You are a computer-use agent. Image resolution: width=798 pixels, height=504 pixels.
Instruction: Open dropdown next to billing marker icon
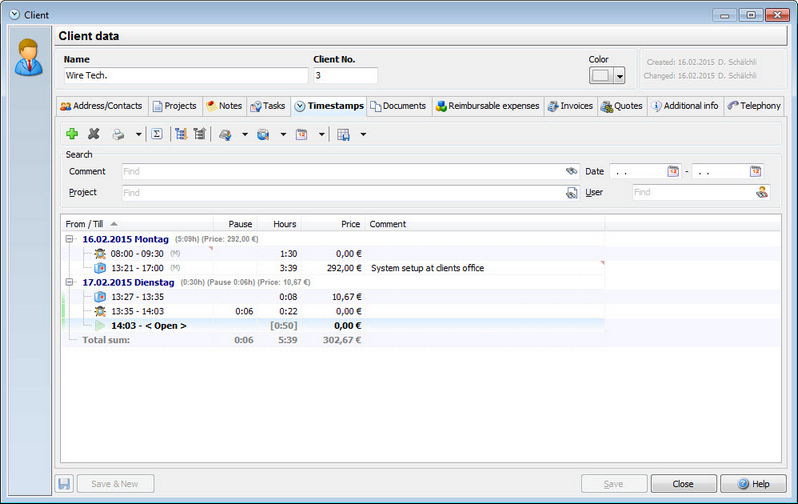(x=245, y=134)
